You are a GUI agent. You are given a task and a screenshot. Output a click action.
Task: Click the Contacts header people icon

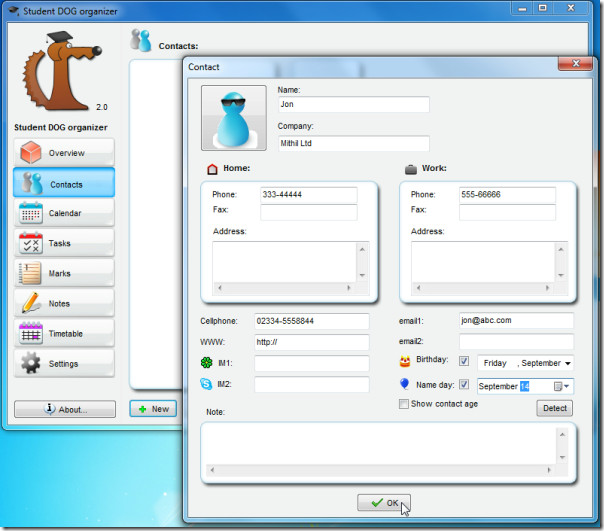pos(141,40)
